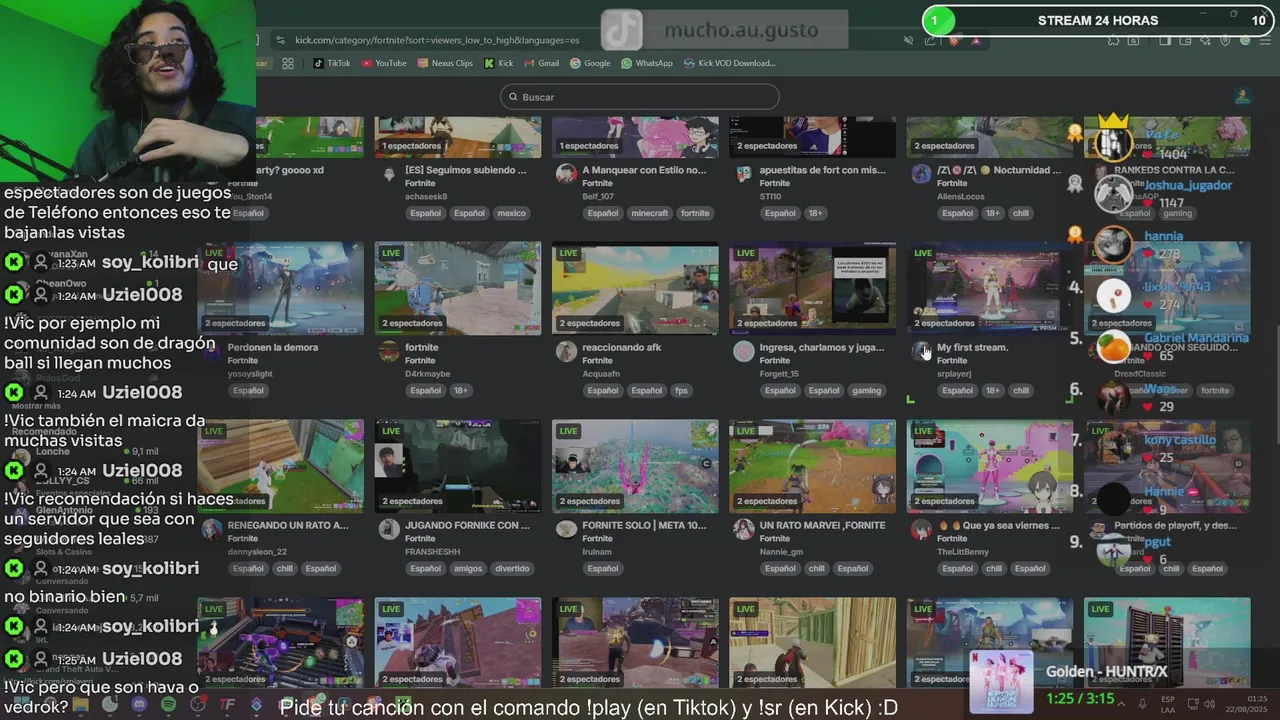Click the Nannie_gm channel avatar

point(743,529)
